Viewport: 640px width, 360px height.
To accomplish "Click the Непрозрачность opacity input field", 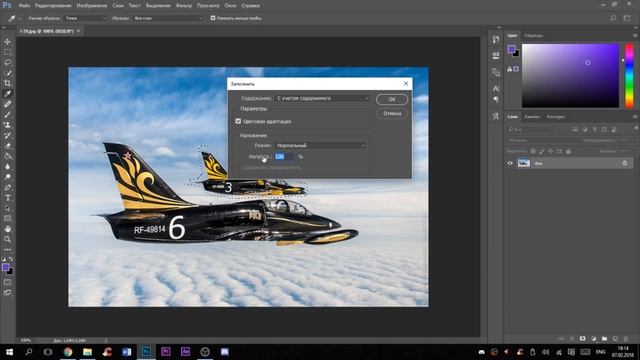I will (x=284, y=157).
